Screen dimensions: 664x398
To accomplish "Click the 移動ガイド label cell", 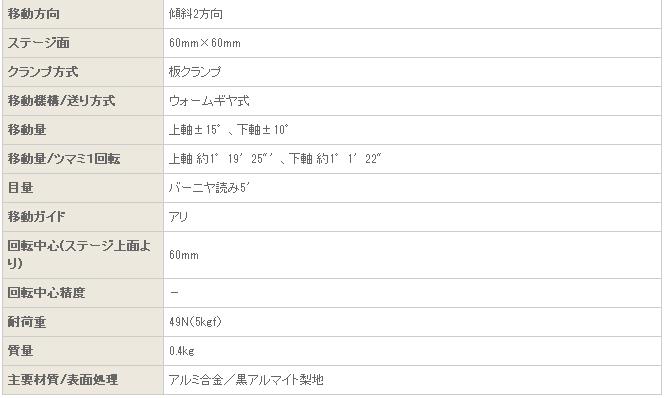I will point(83,217).
